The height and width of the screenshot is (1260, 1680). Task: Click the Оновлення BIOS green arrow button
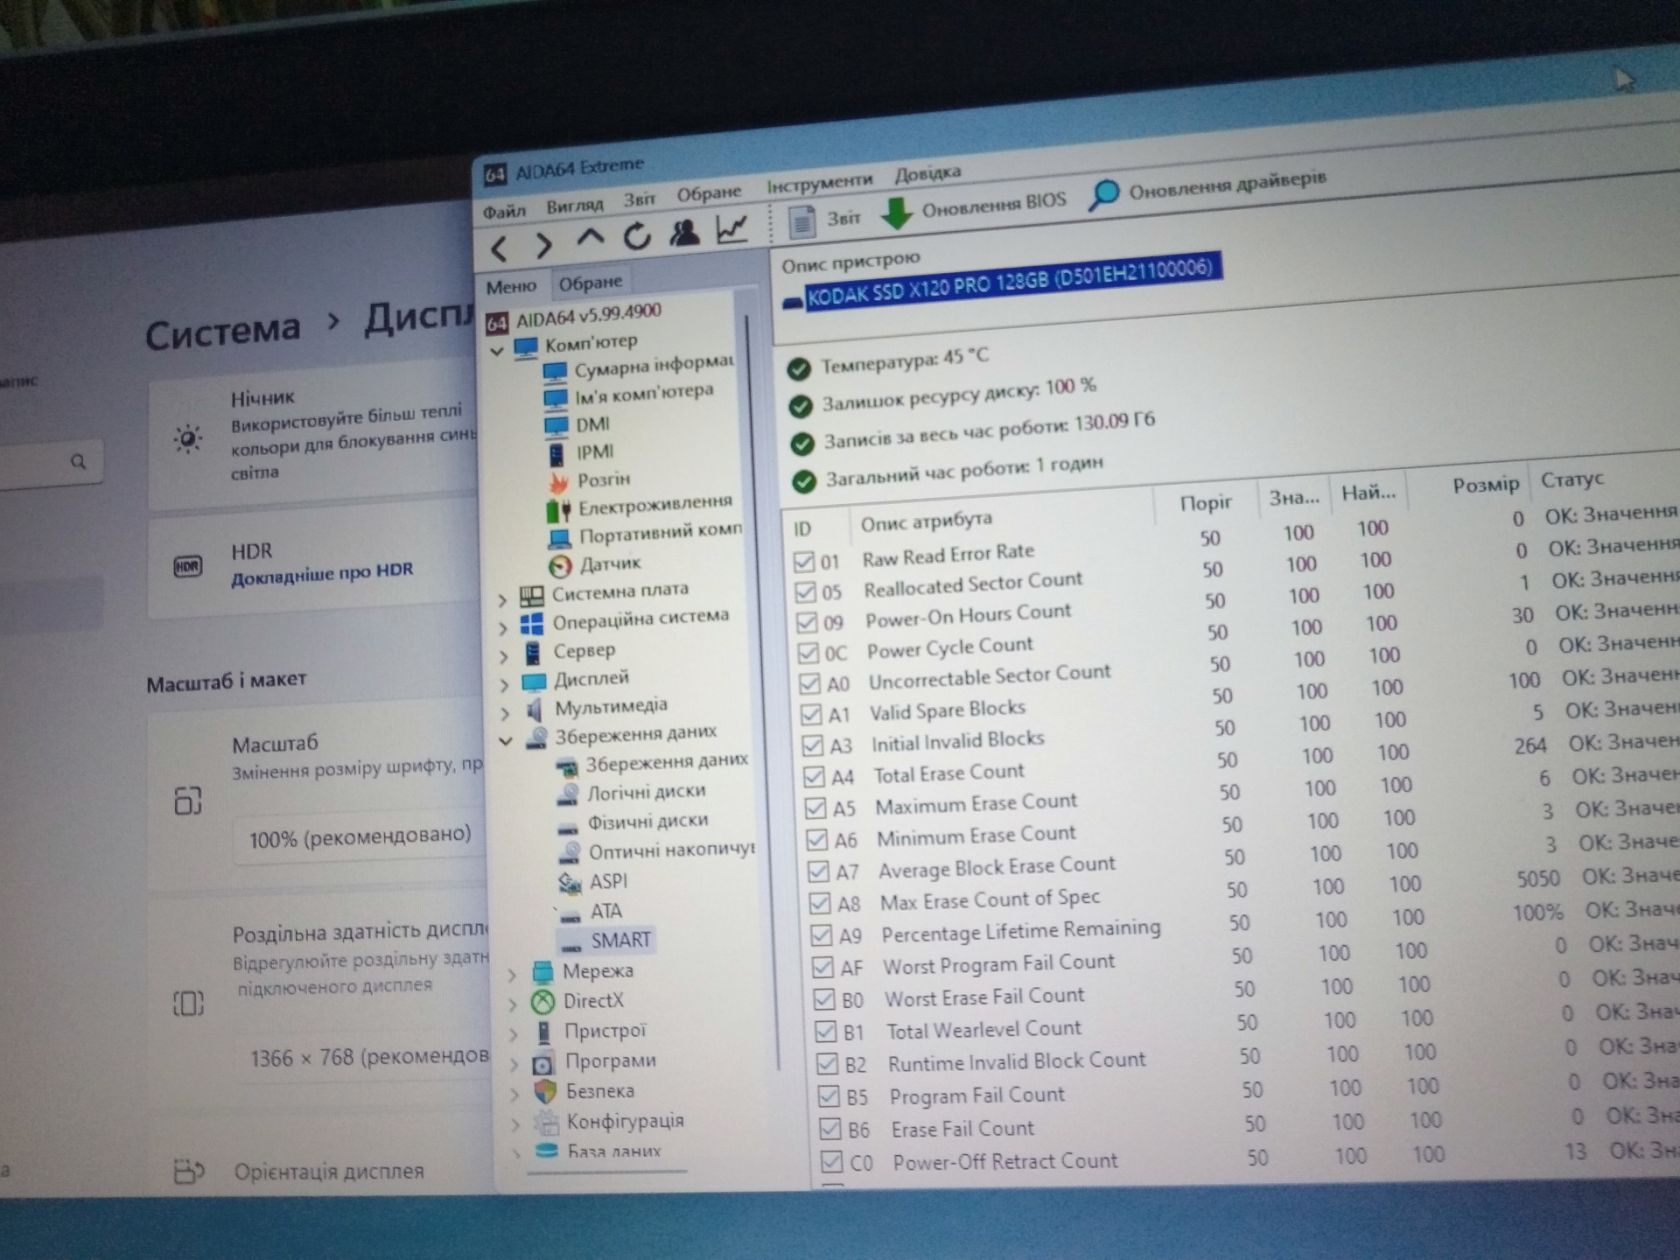tap(974, 206)
